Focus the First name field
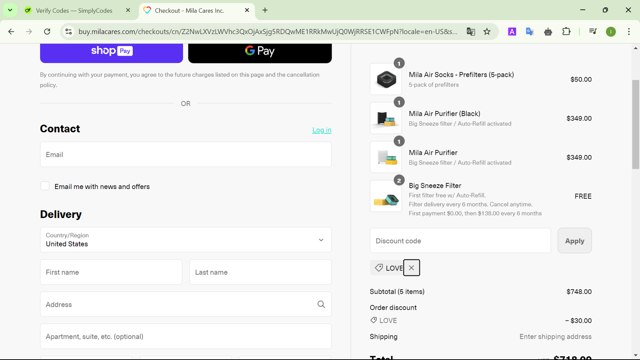 point(111,272)
